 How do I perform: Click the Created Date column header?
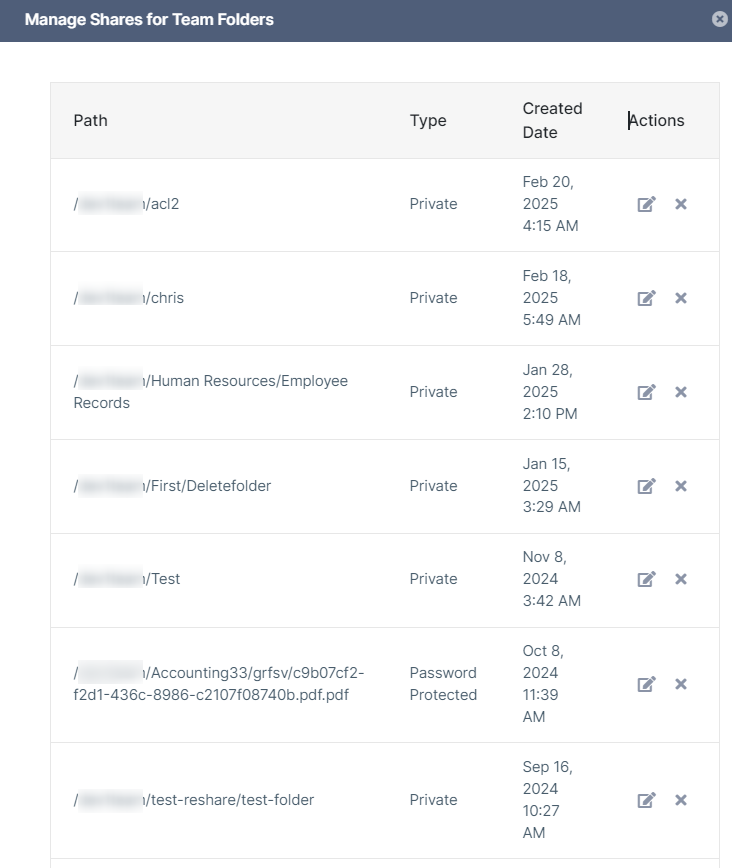coord(552,120)
